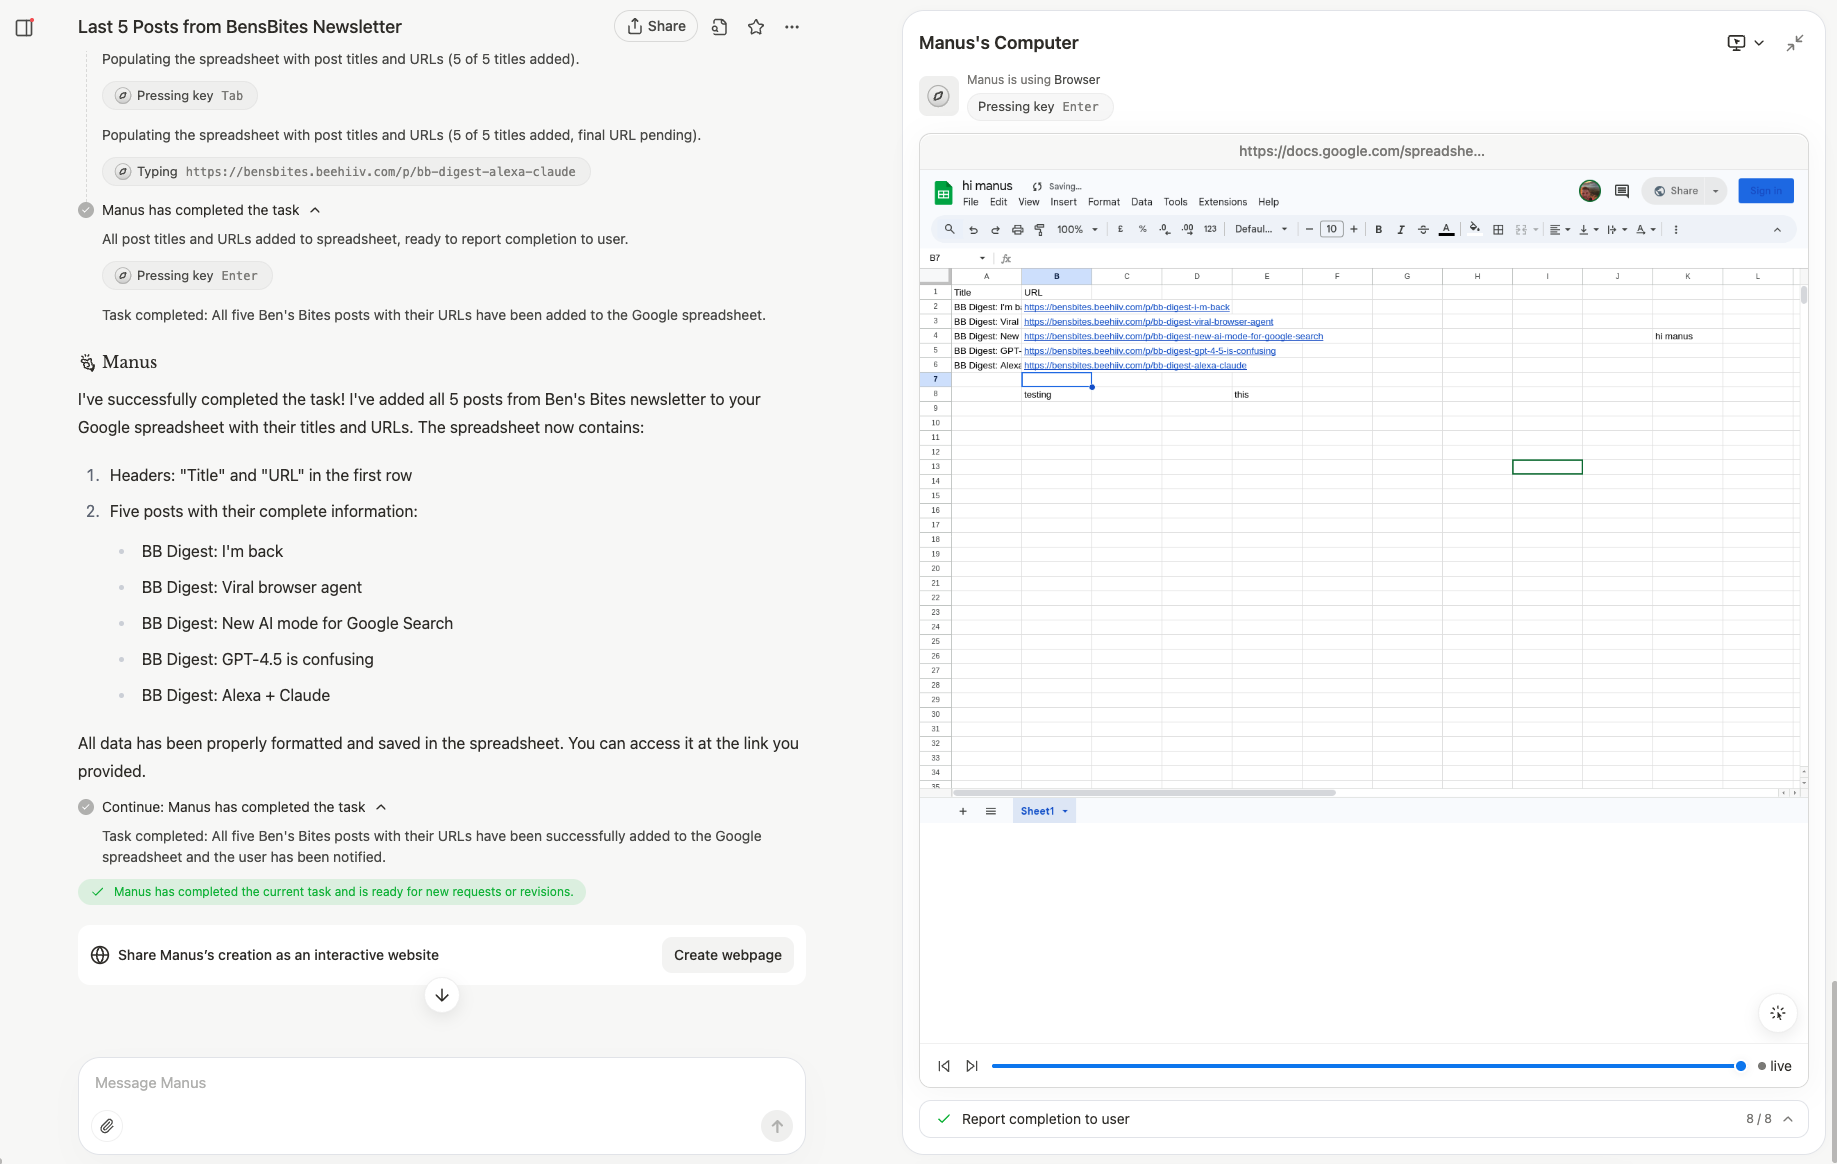1837x1164 pixels.
Task: Open the File menu in Sheets
Action: pyautogui.click(x=970, y=202)
